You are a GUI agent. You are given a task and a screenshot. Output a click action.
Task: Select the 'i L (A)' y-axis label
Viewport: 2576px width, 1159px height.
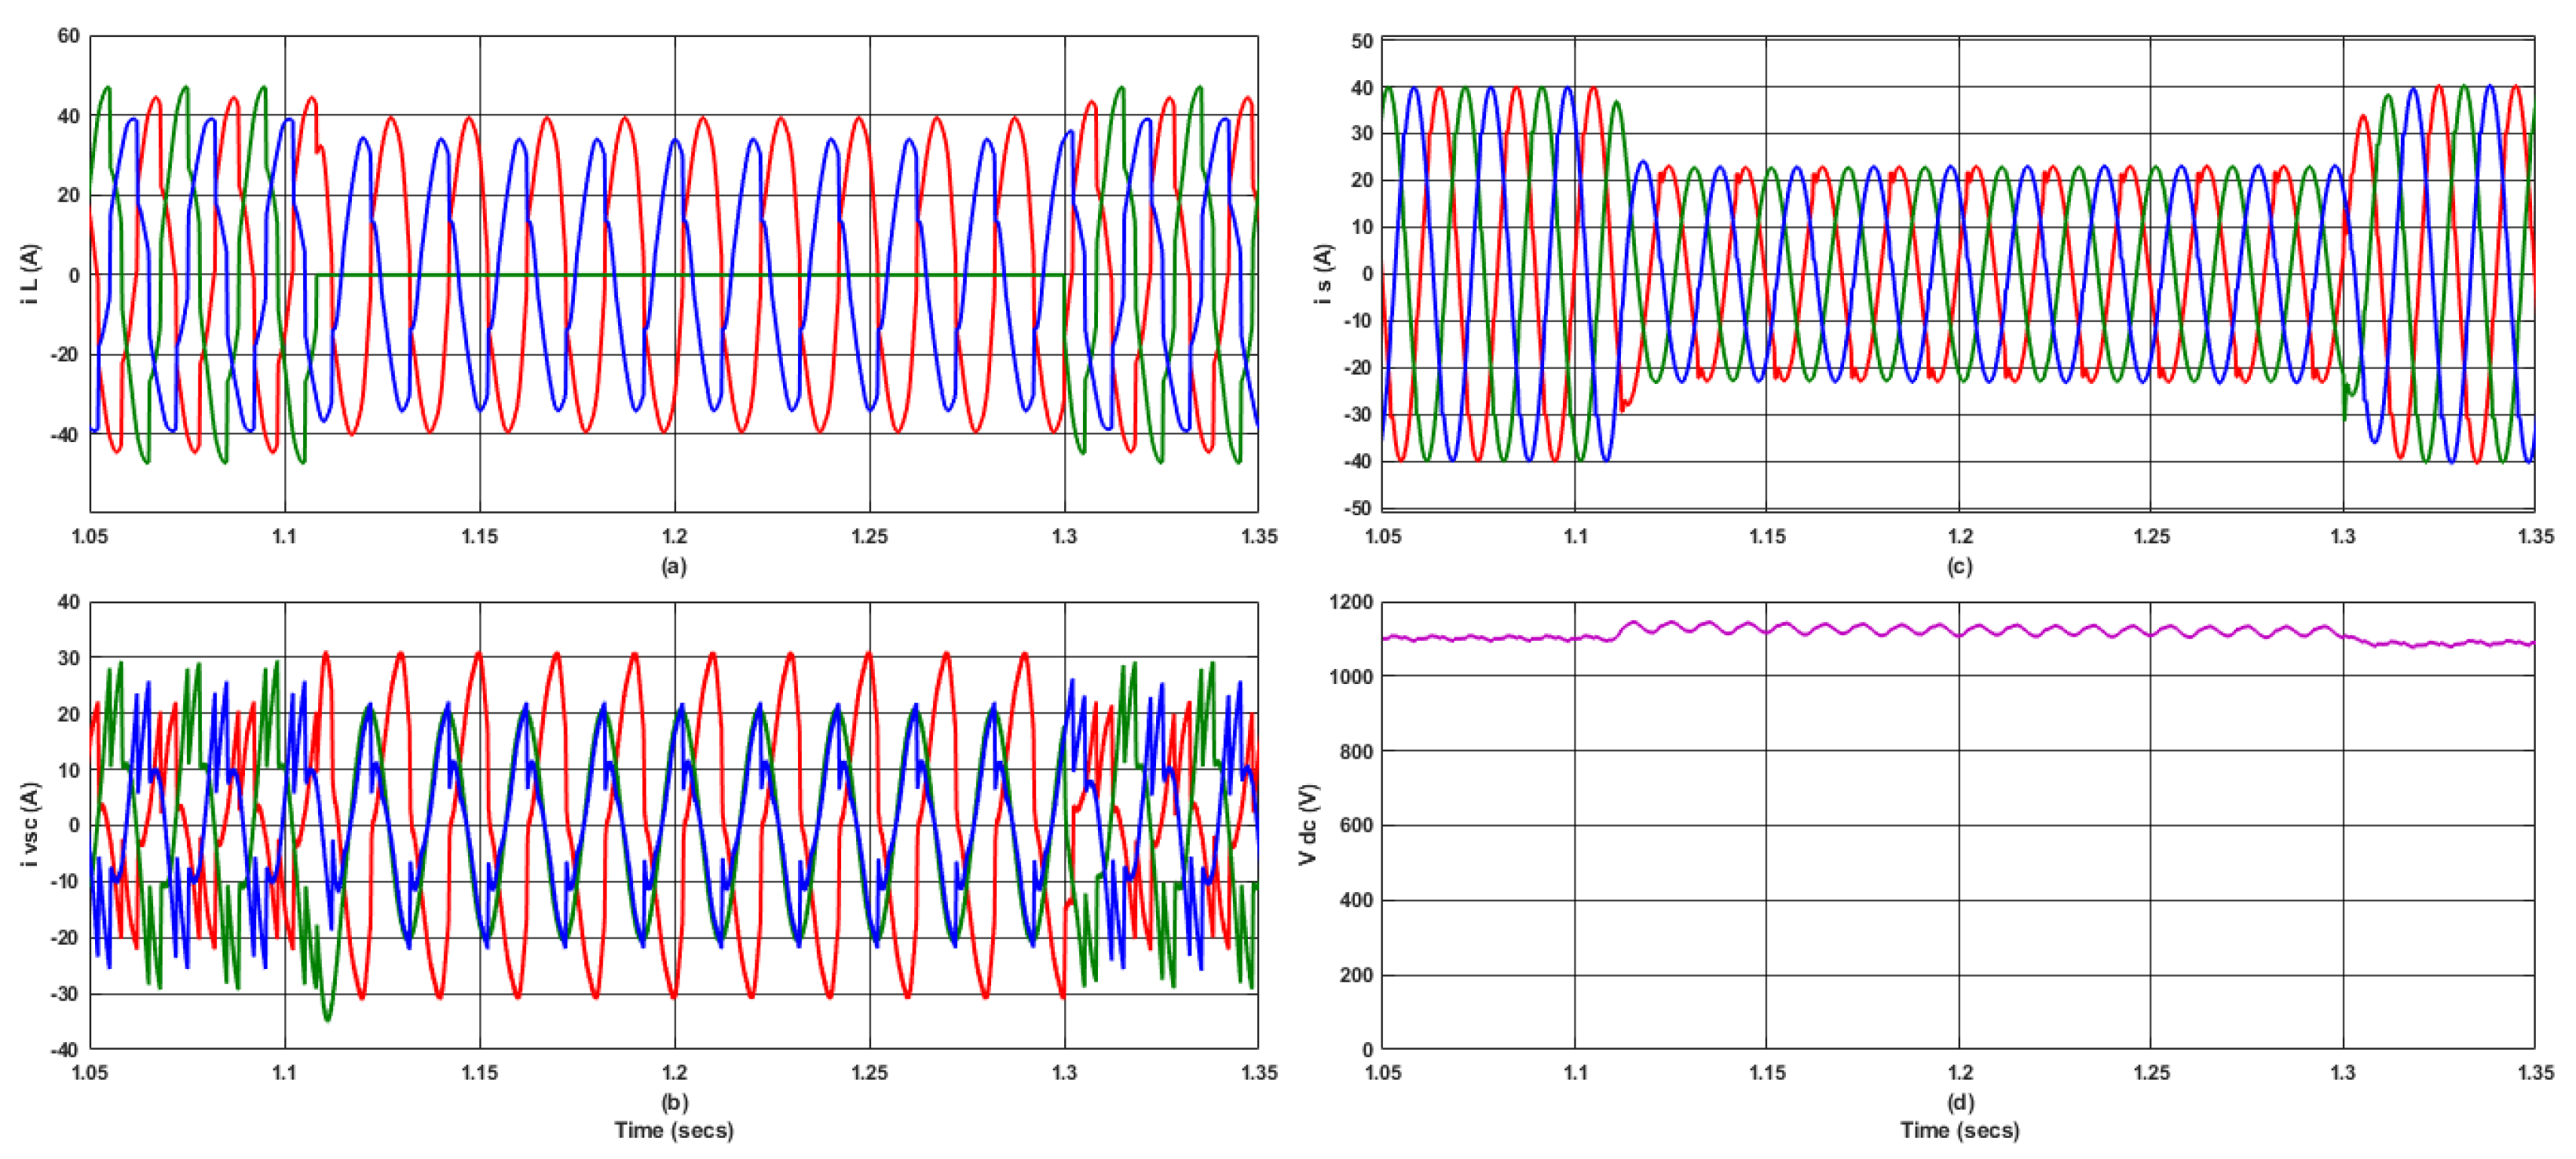(30, 273)
